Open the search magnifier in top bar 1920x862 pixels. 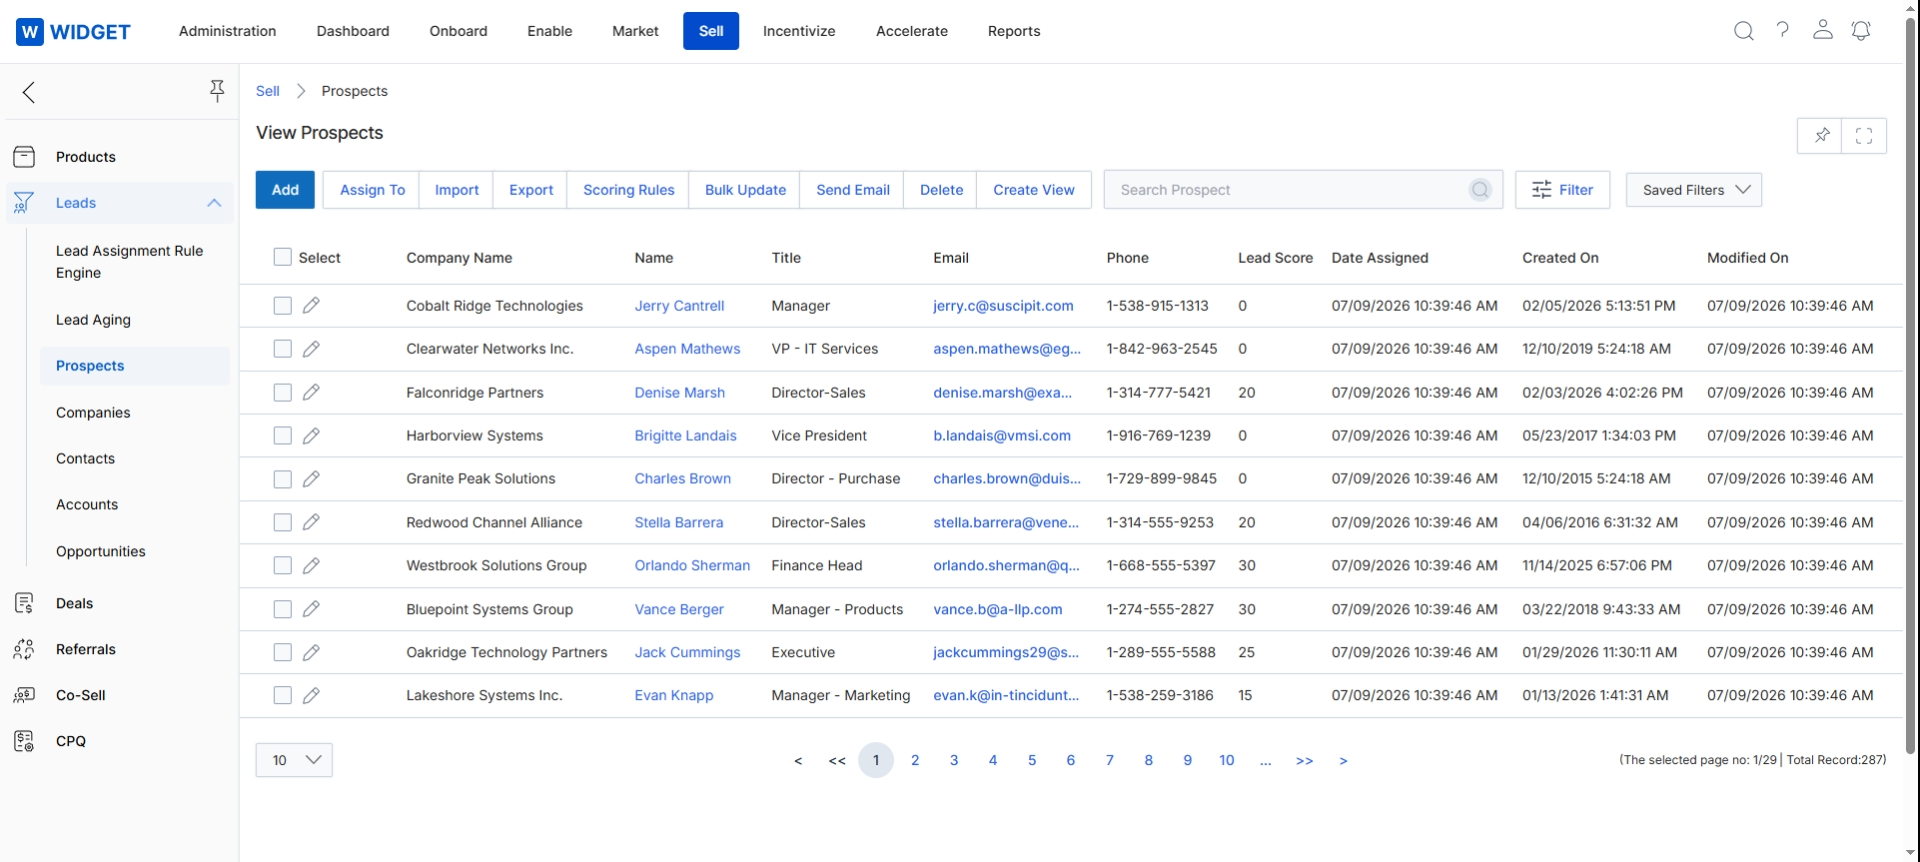[1744, 31]
